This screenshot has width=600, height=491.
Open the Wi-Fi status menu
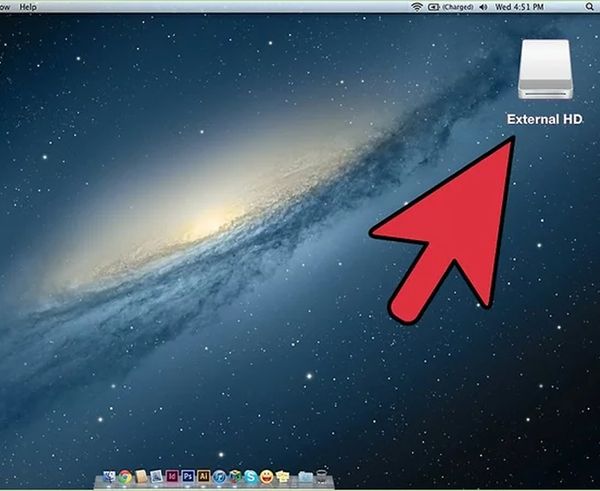(416, 6)
